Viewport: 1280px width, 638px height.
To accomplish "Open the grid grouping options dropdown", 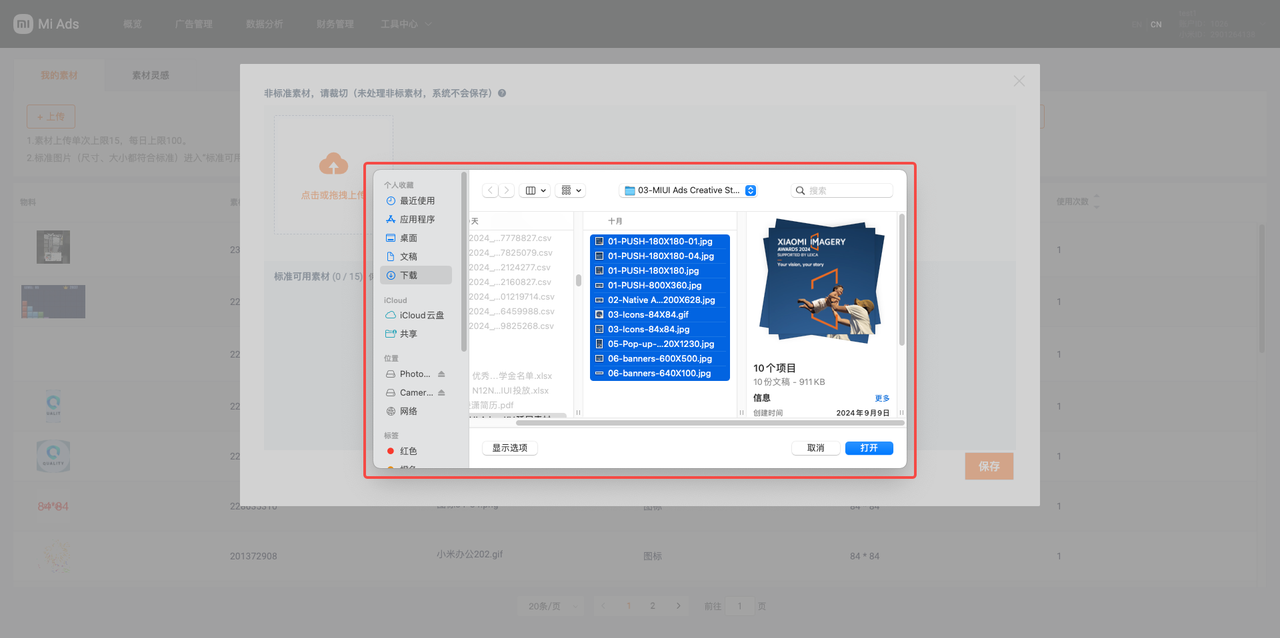I will point(571,190).
